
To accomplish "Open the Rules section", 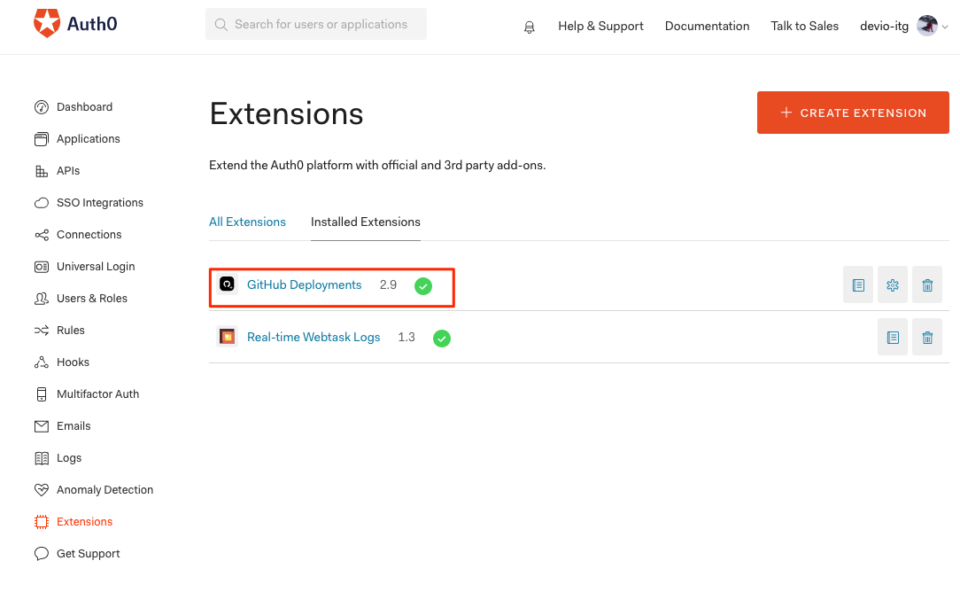I will click(x=73, y=330).
